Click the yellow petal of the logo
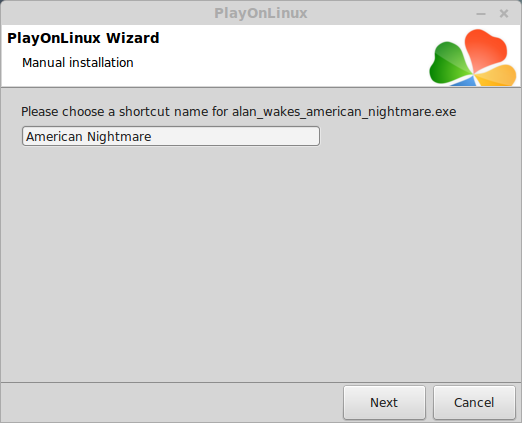 (x=496, y=76)
